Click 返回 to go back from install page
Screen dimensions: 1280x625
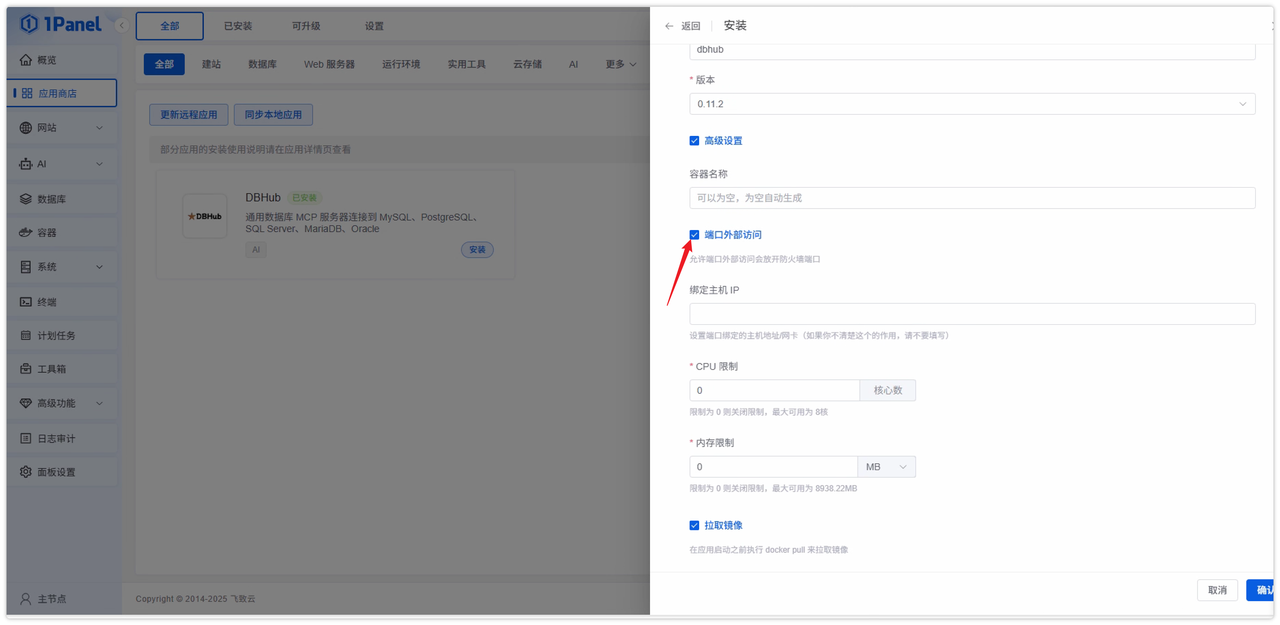(688, 25)
